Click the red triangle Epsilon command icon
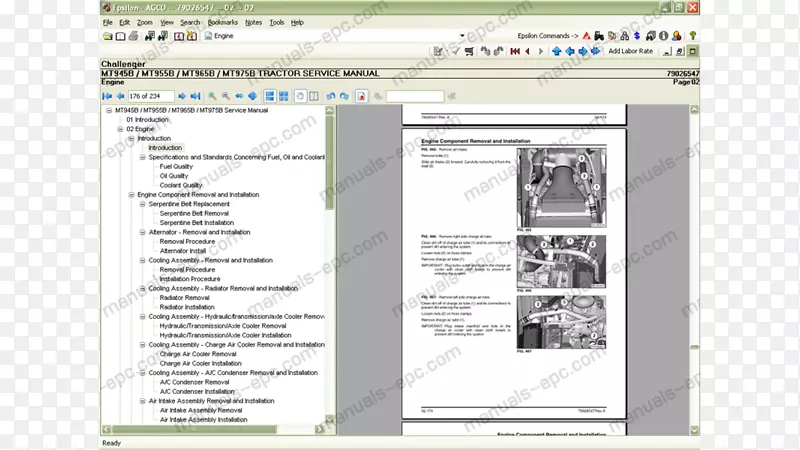The image size is (800, 450). [586, 36]
